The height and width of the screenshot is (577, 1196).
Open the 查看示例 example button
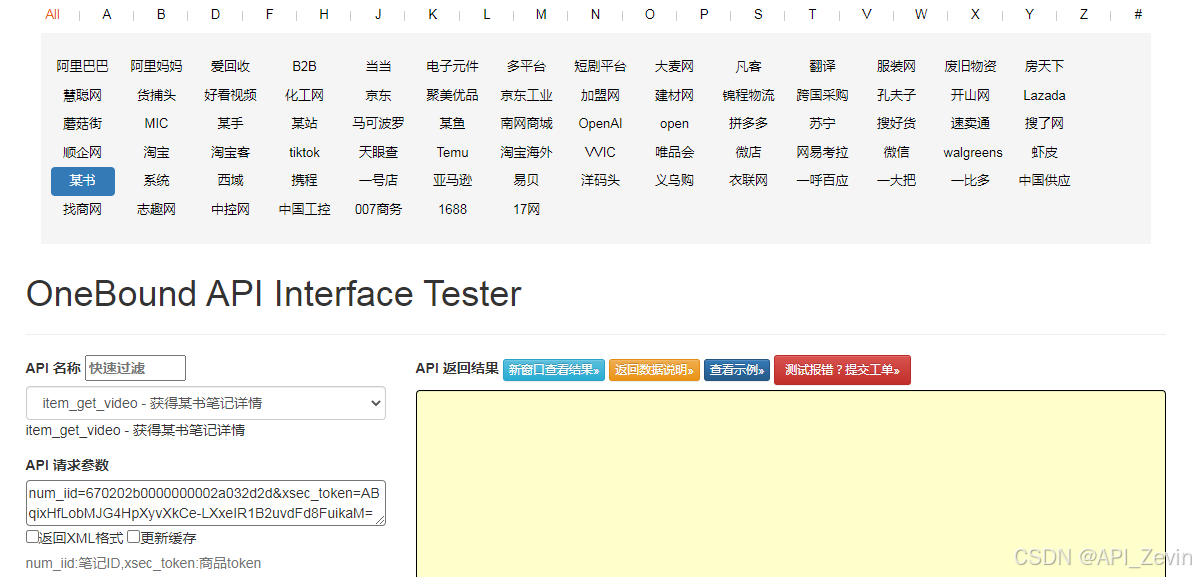737,370
